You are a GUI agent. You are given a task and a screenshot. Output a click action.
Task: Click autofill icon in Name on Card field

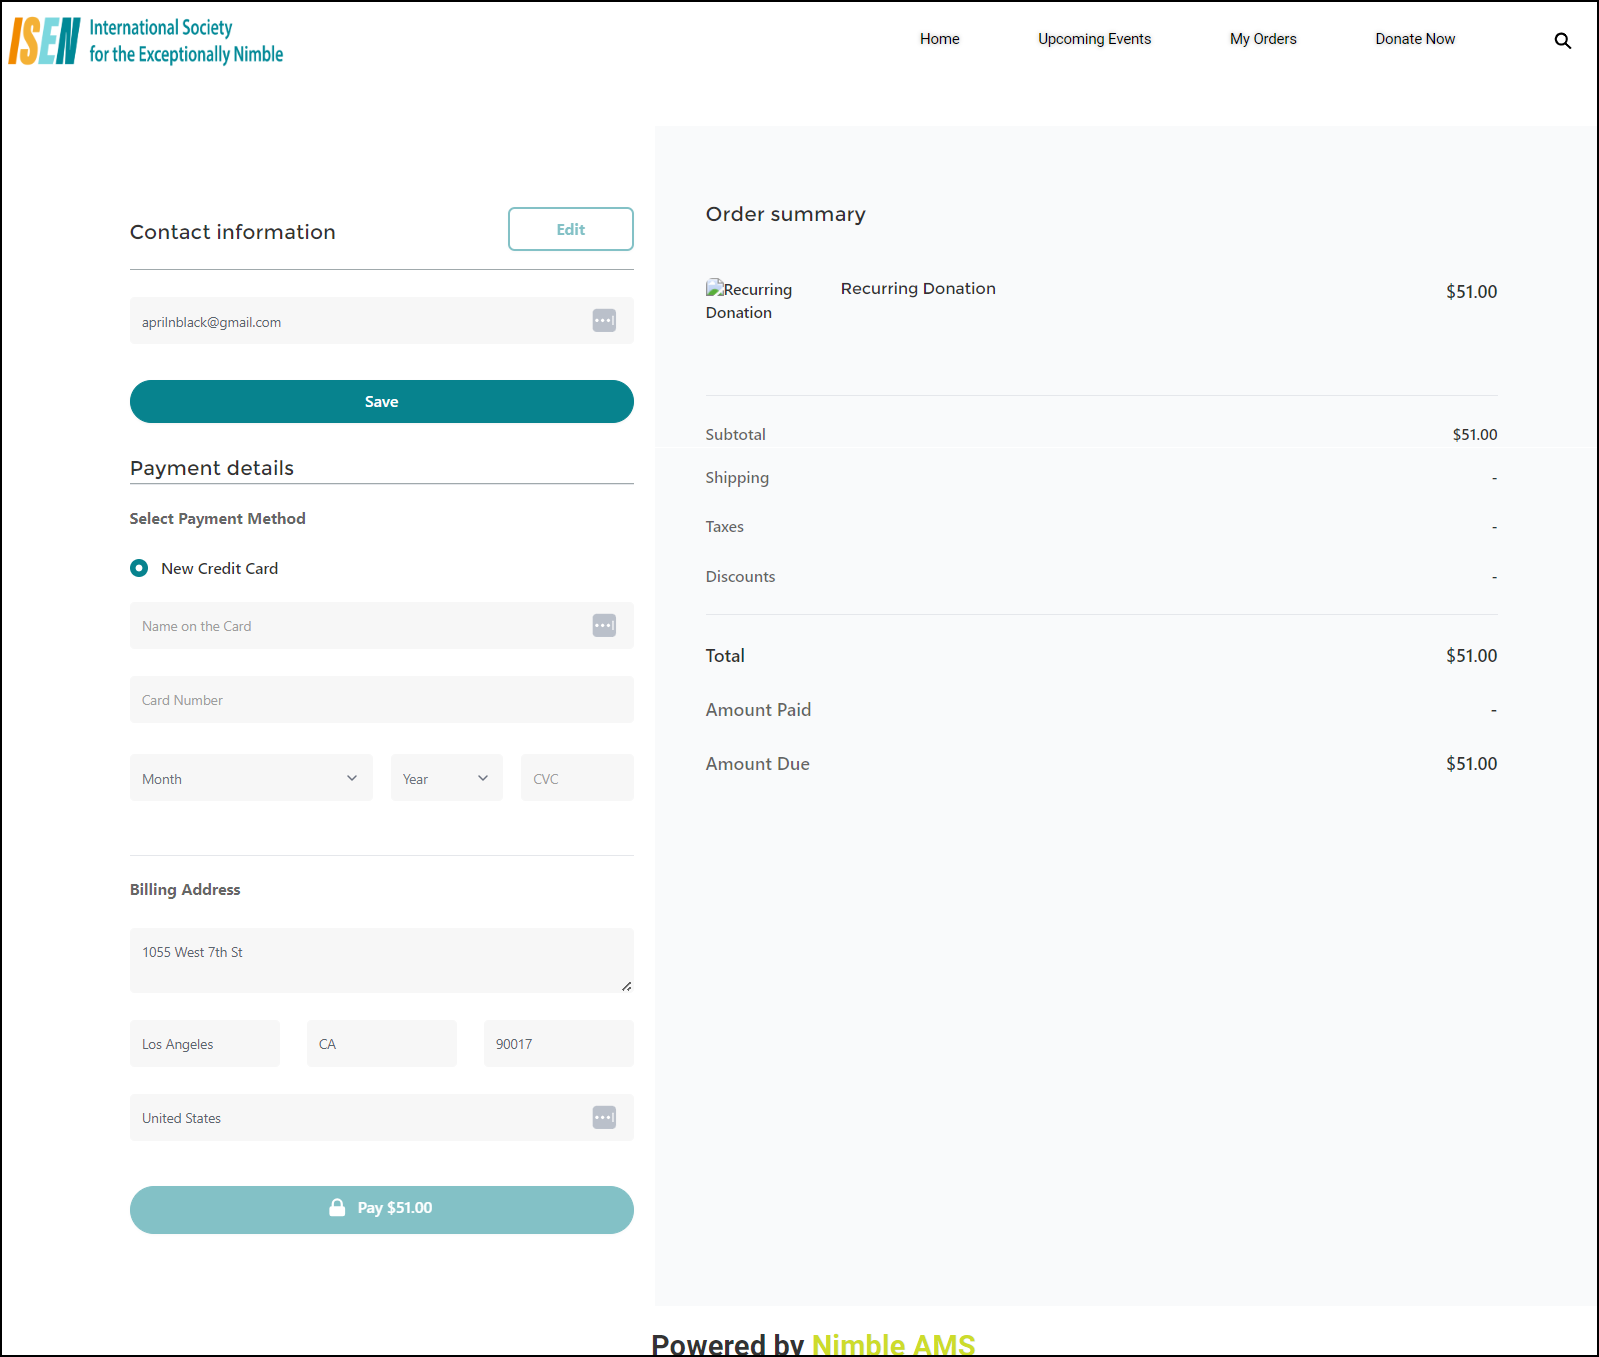604,626
